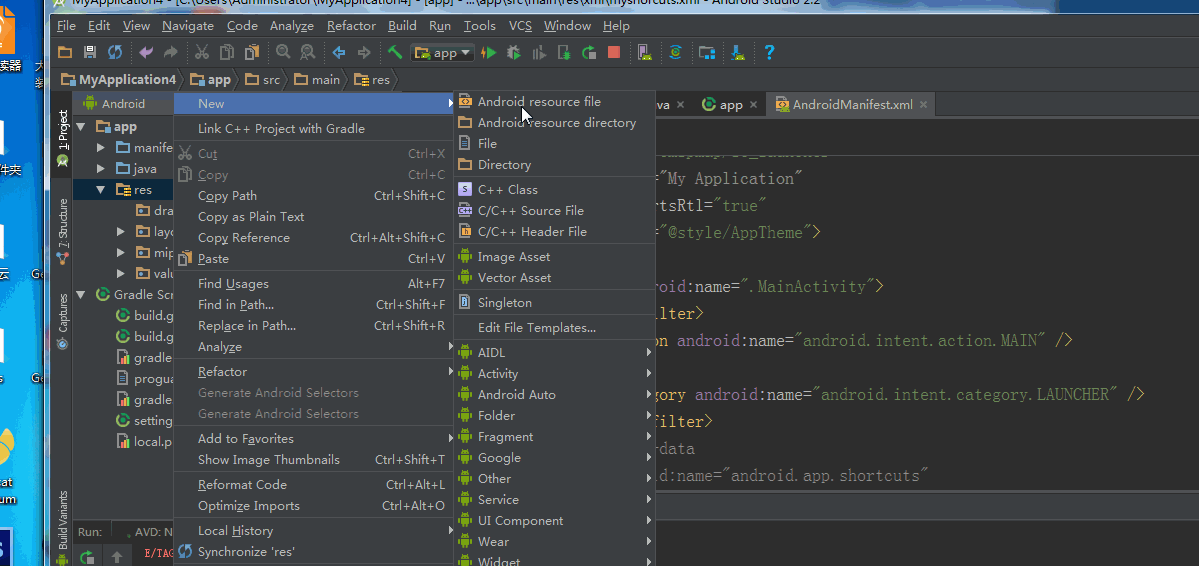Image resolution: width=1199 pixels, height=566 pixels.
Task: Click the Back navigation arrow icon
Action: tap(339, 52)
